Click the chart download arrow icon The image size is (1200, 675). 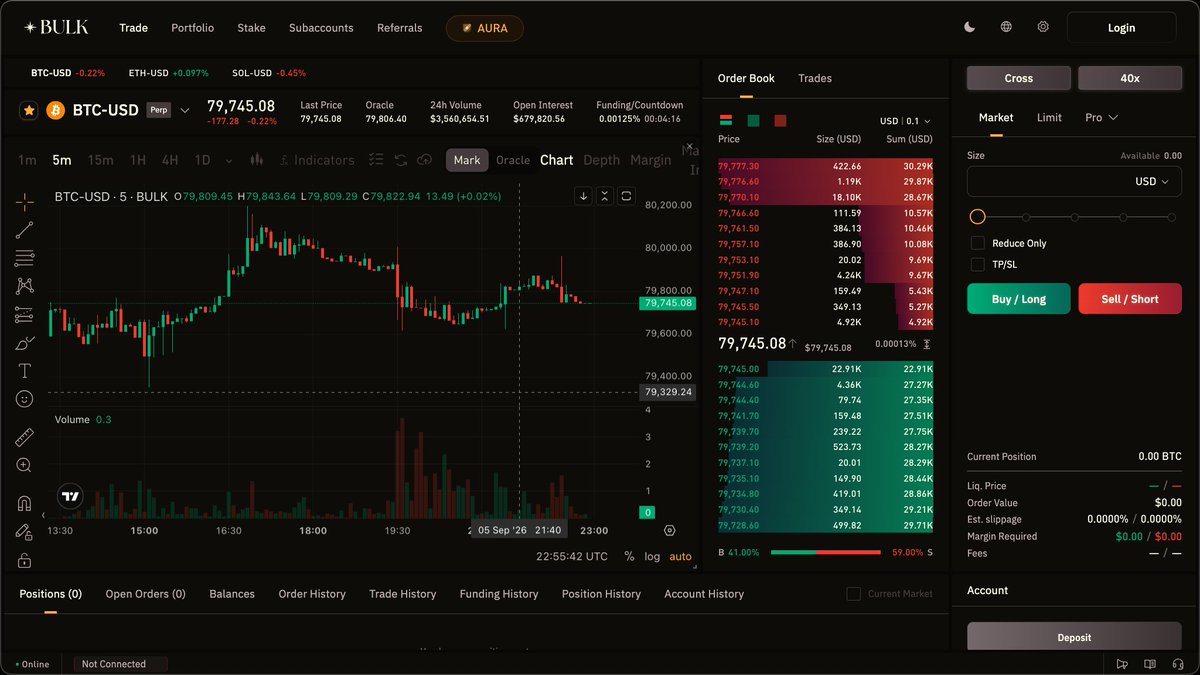pyautogui.click(x=584, y=196)
